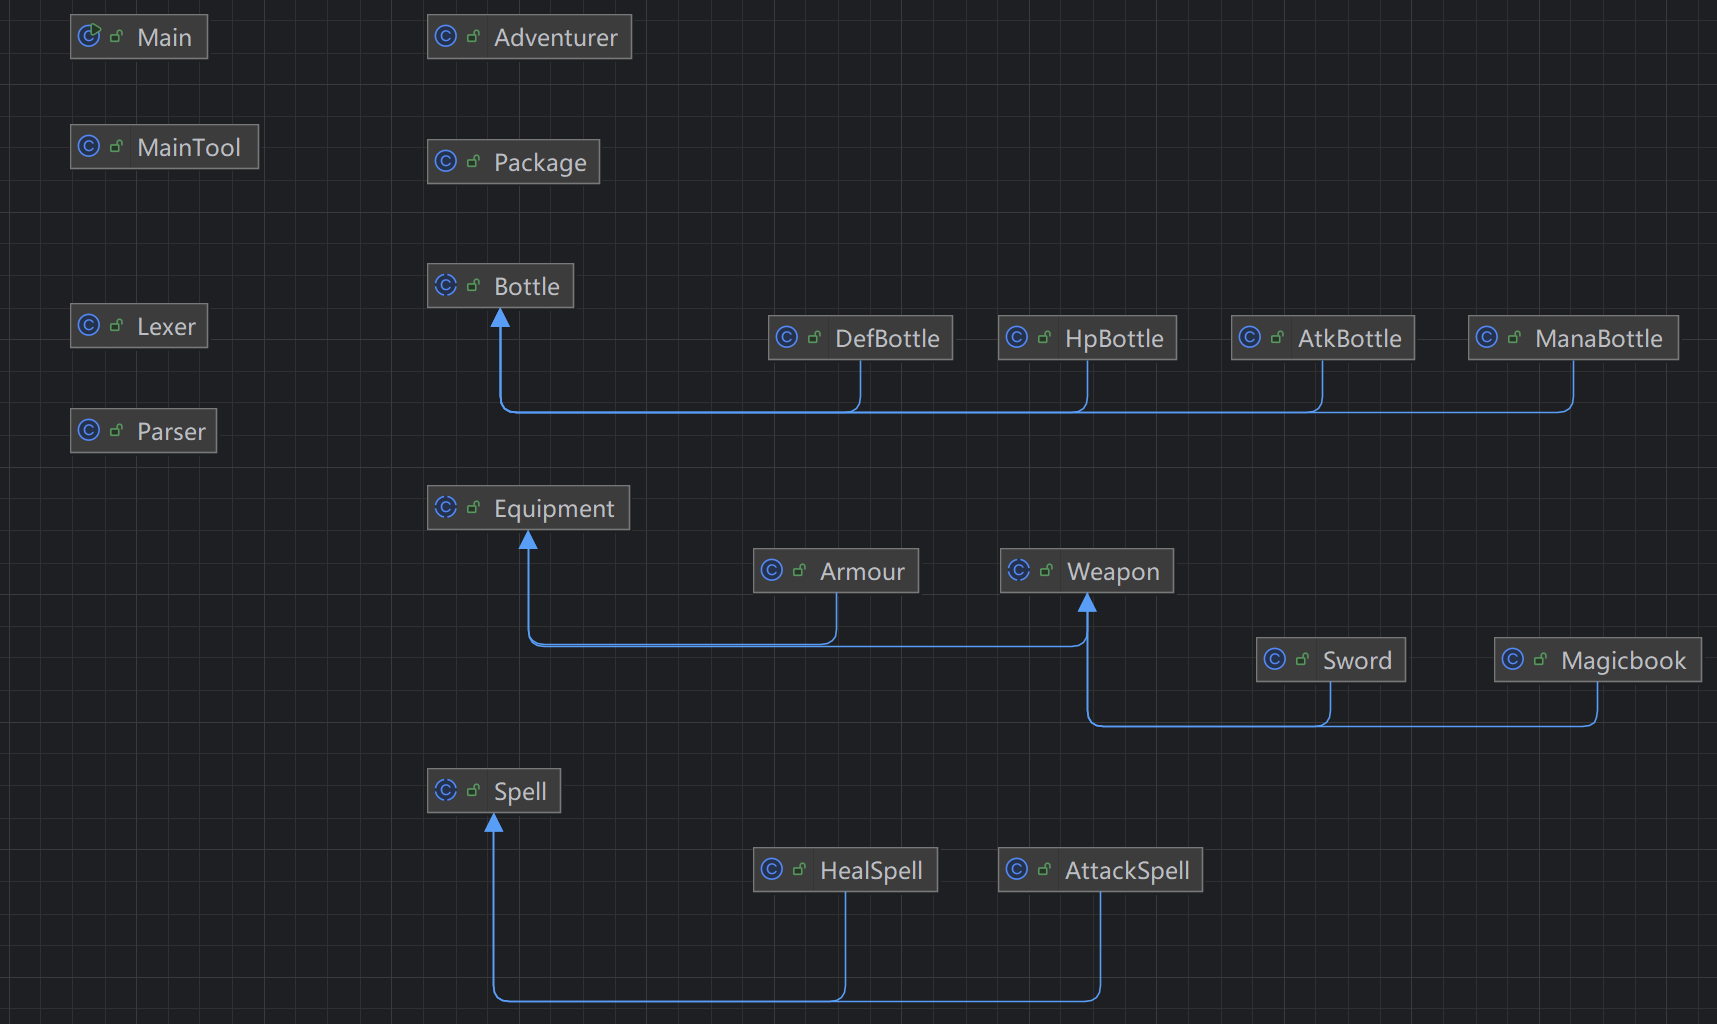Screen dimensions: 1717x1024
Task: Click the class icon beside Package
Action: [x=446, y=161]
